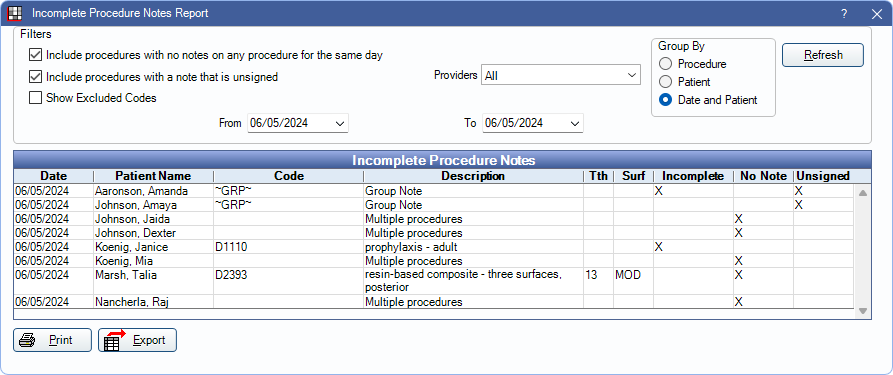Open the Providers dropdown
Screen dimensions: 893x375
click(561, 75)
